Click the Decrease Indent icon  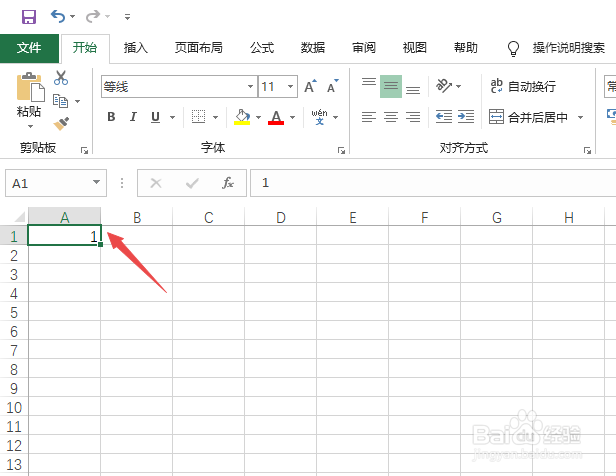[x=444, y=117]
